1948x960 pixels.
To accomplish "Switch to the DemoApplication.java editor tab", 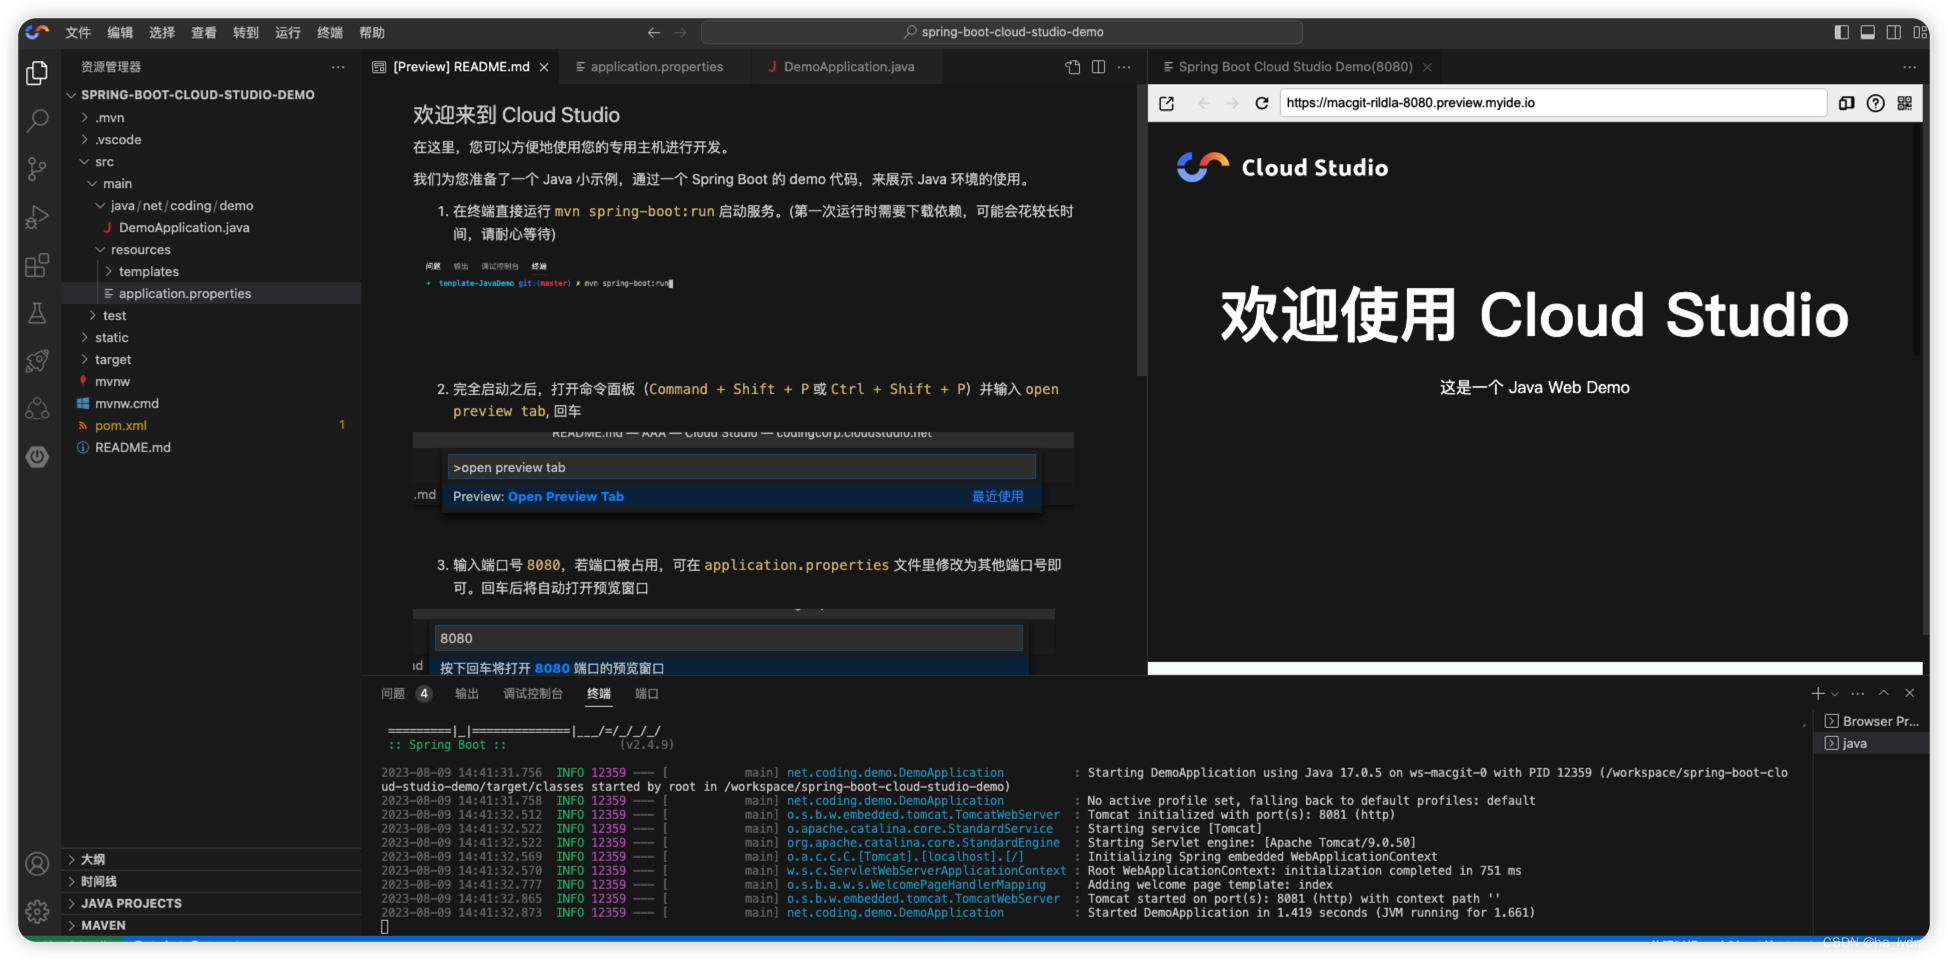I will (x=848, y=67).
